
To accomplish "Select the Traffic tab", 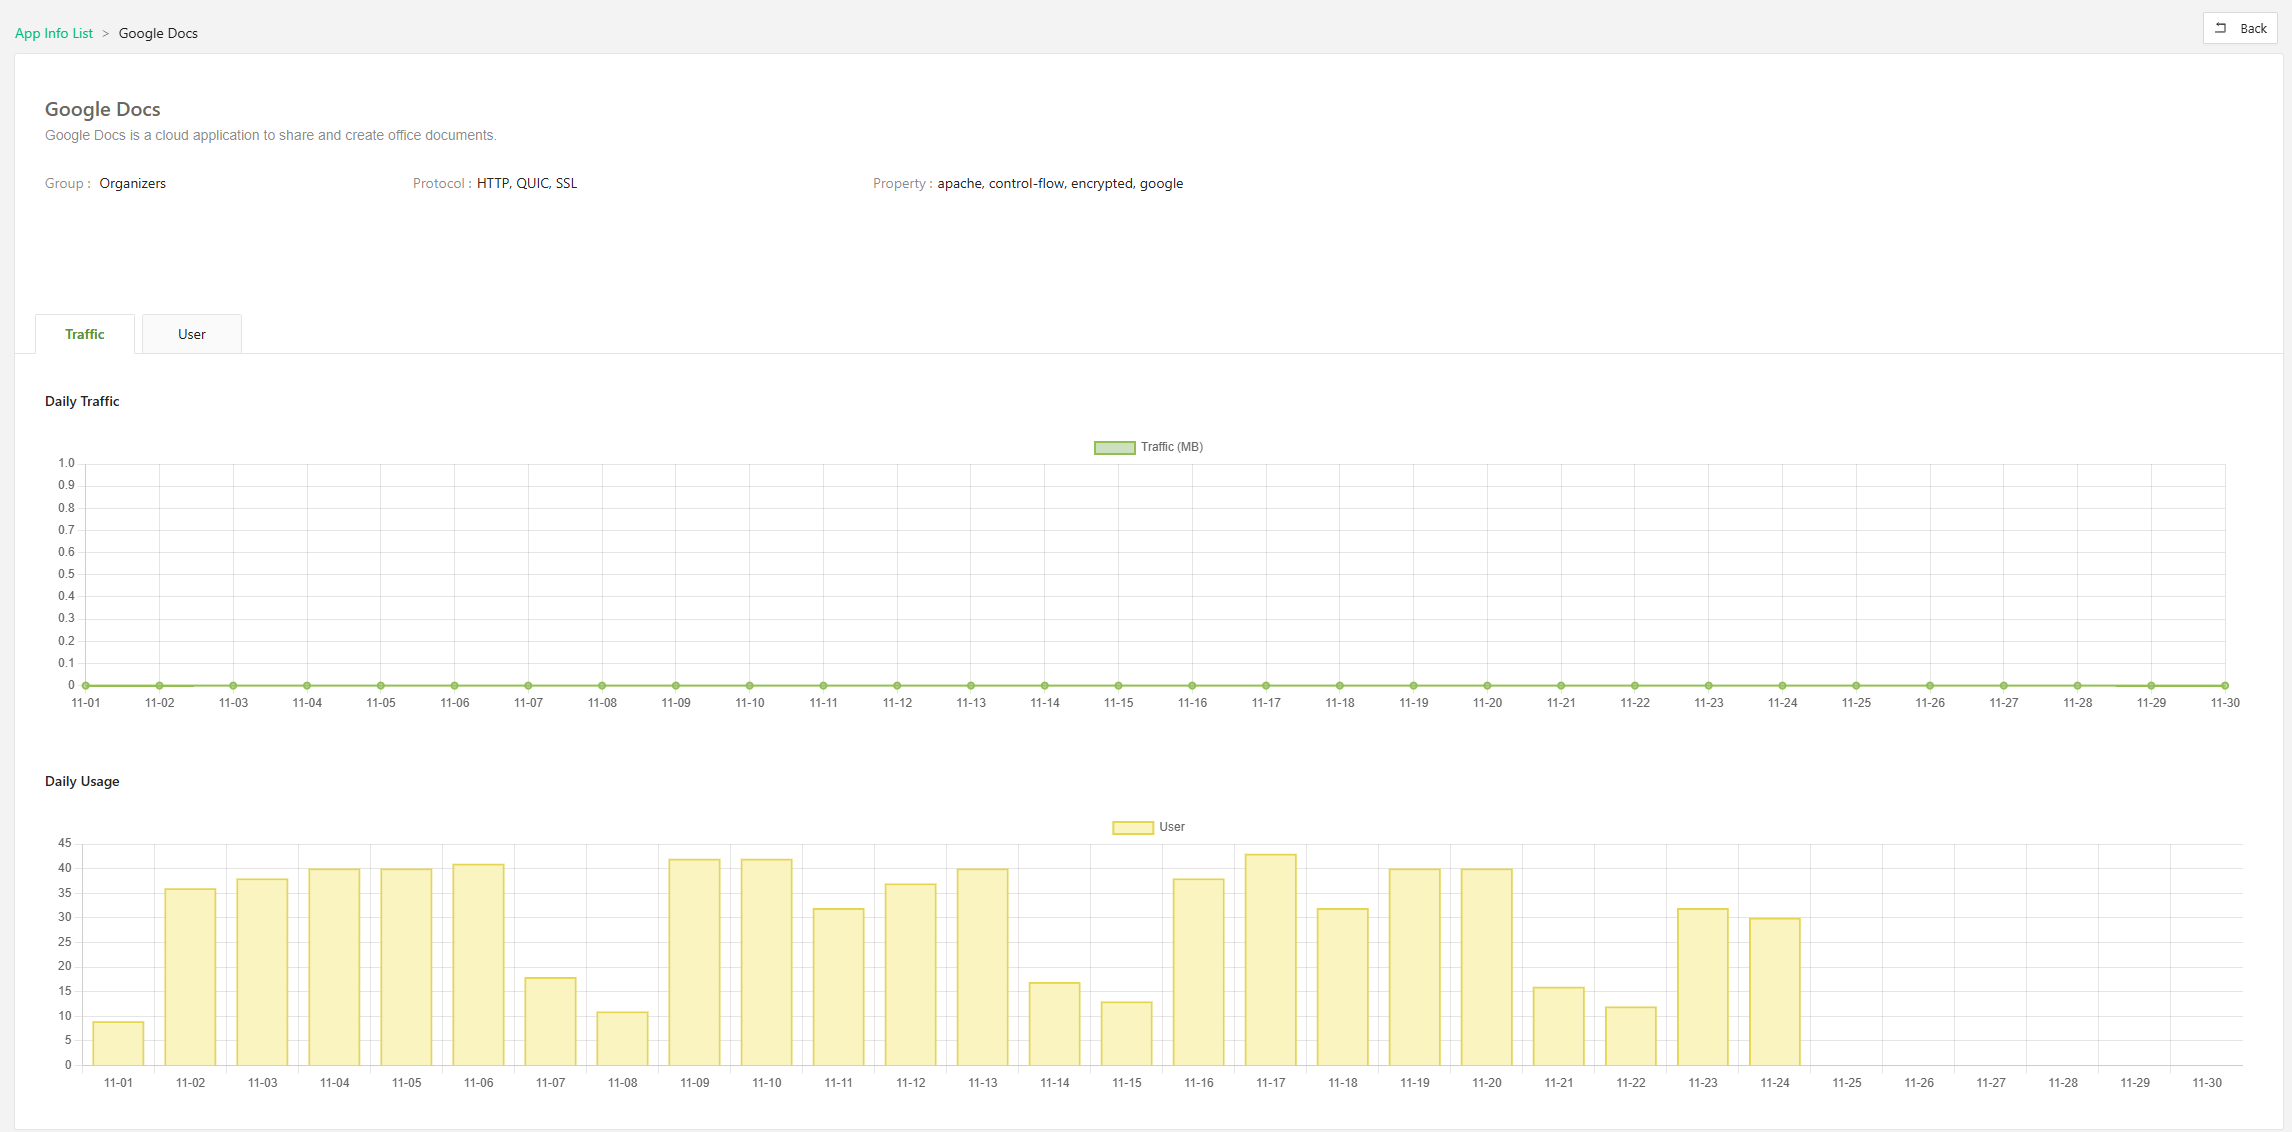I will (x=85, y=334).
